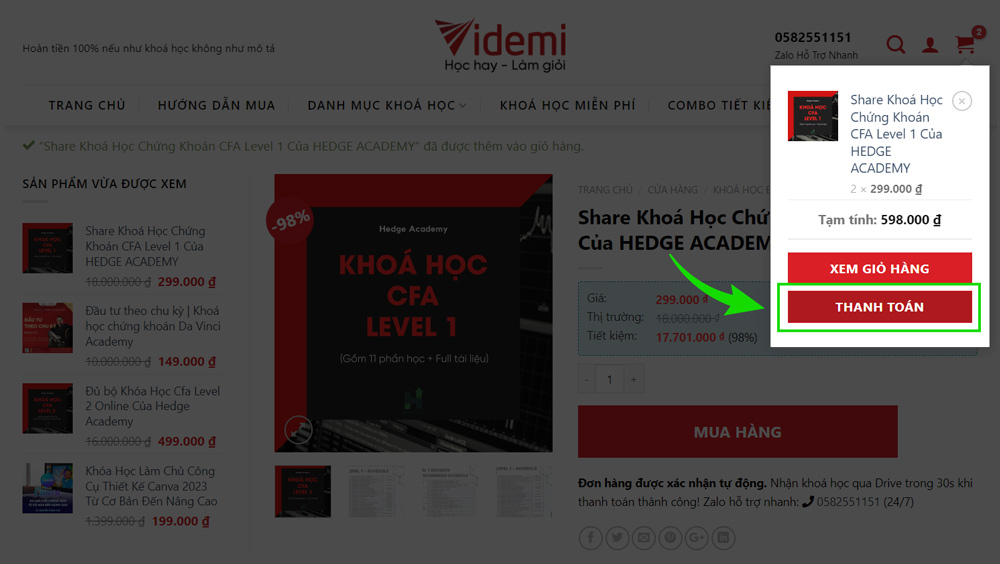Increase quantity with plus button

[x=633, y=379]
